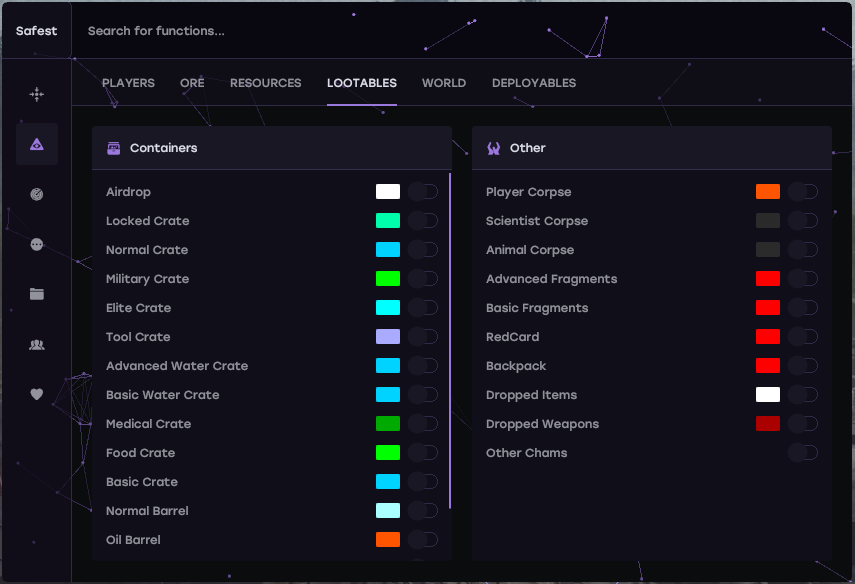Select the eye-triangle visuals sidebar icon
The width and height of the screenshot is (855, 584).
tap(37, 144)
